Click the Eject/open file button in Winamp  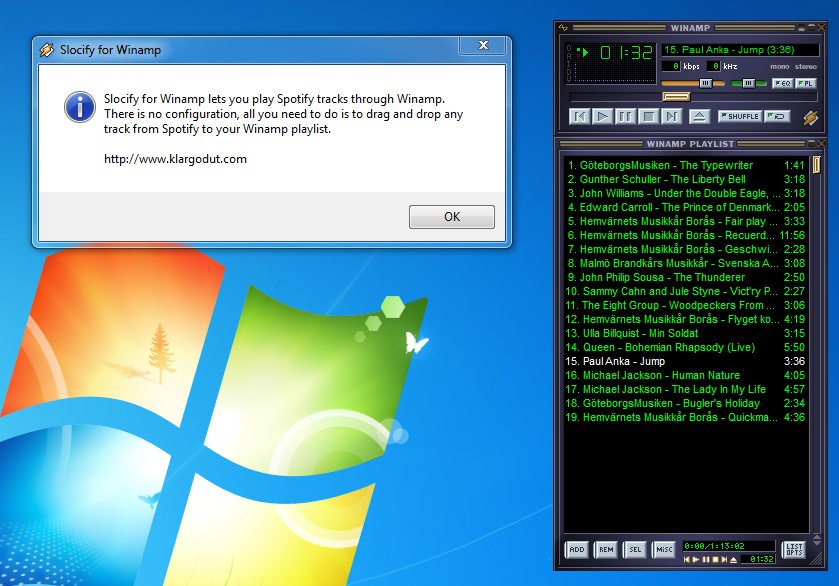click(x=699, y=116)
